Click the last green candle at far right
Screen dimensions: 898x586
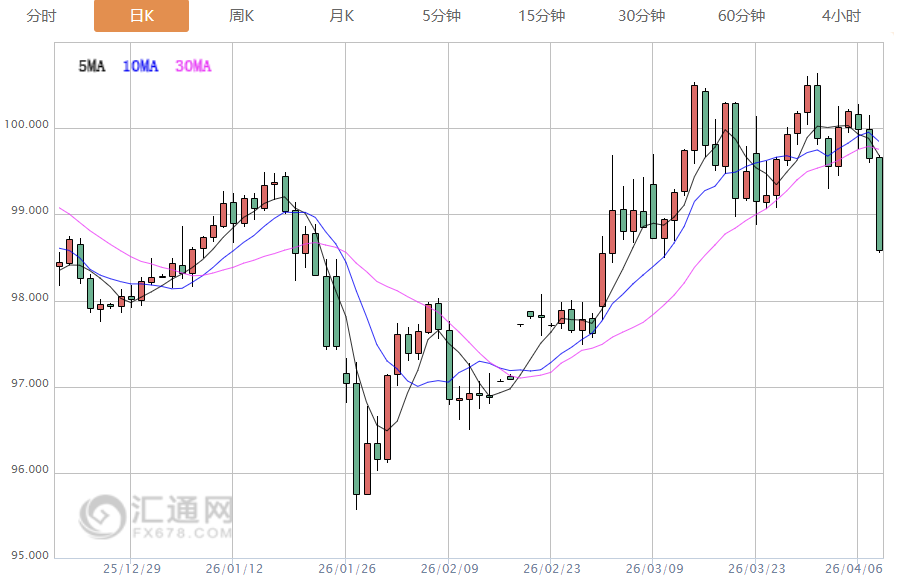point(880,204)
